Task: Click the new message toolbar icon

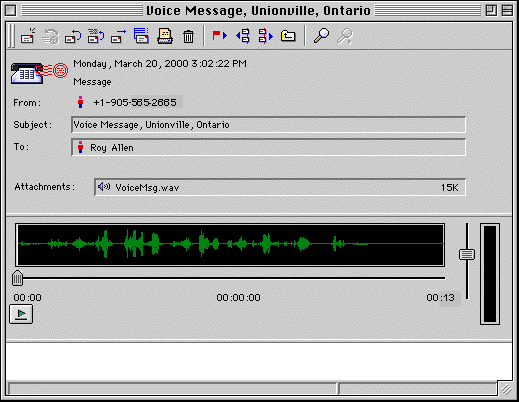Action: click(28, 36)
